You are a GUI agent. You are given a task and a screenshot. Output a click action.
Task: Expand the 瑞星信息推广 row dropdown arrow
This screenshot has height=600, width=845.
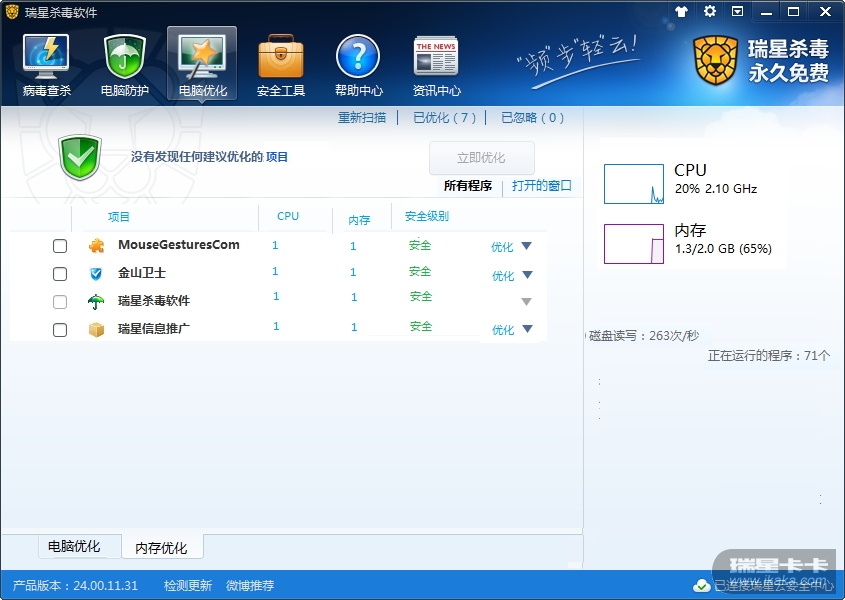(528, 329)
